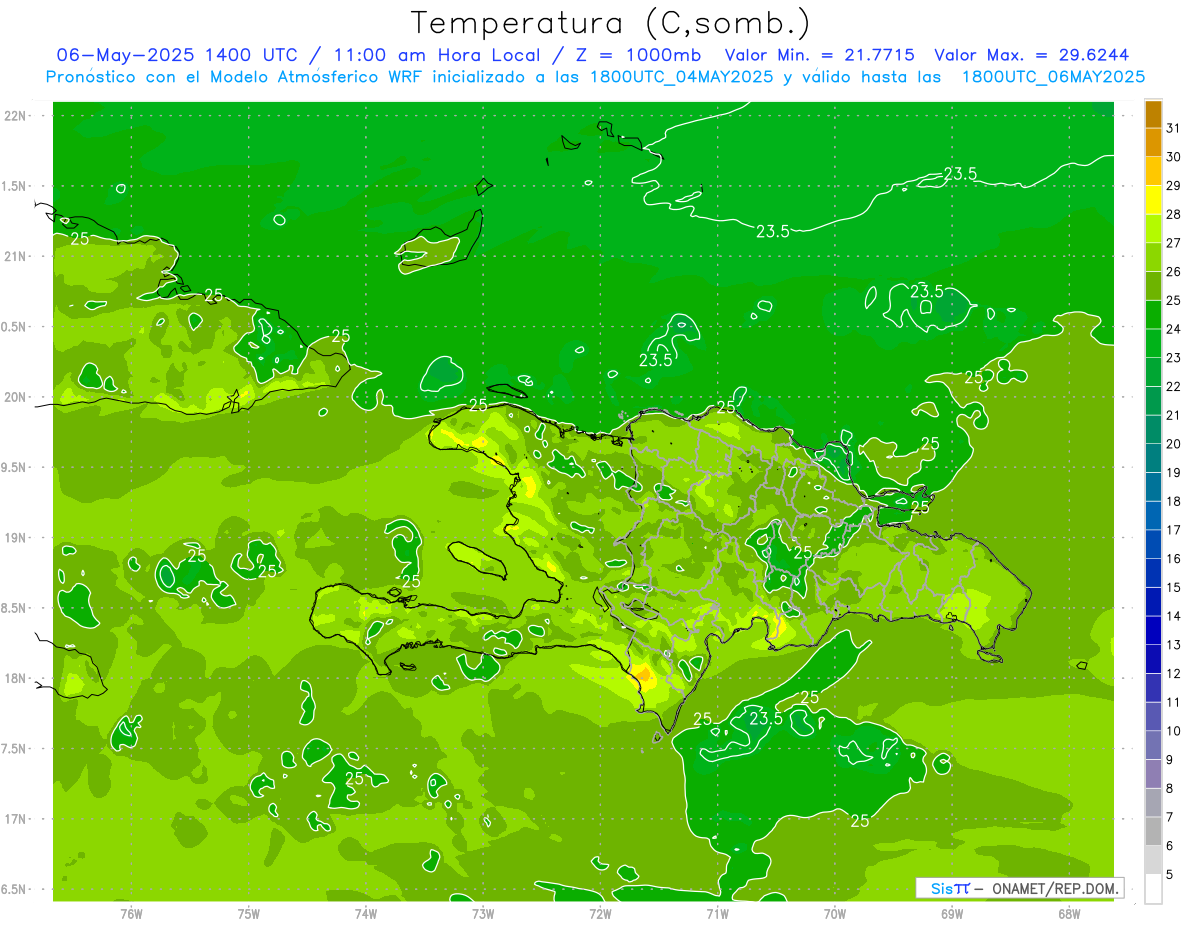1200x927 pixels.
Task: Pick the green legend band between 23 and 24
Action: [1153, 344]
